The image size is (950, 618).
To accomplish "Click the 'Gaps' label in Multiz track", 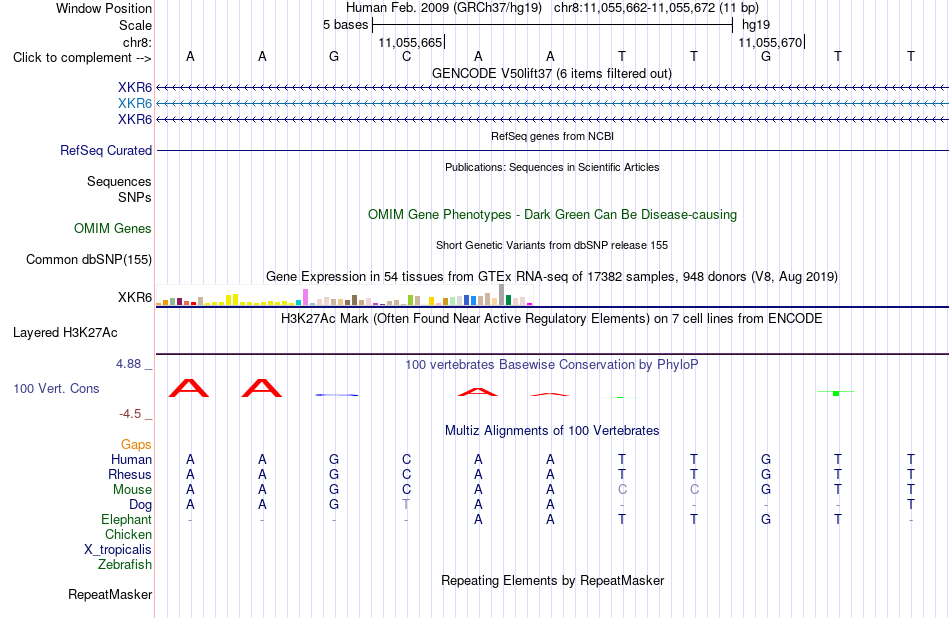I will point(136,445).
